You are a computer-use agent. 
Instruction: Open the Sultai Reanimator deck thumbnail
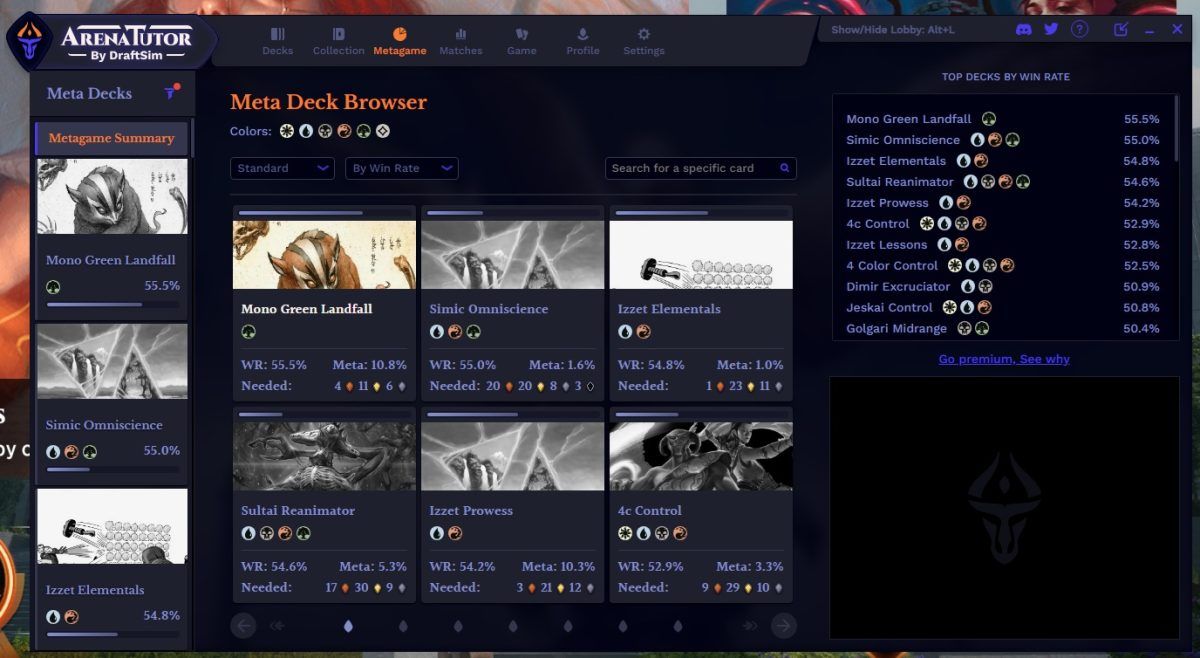[x=324, y=456]
